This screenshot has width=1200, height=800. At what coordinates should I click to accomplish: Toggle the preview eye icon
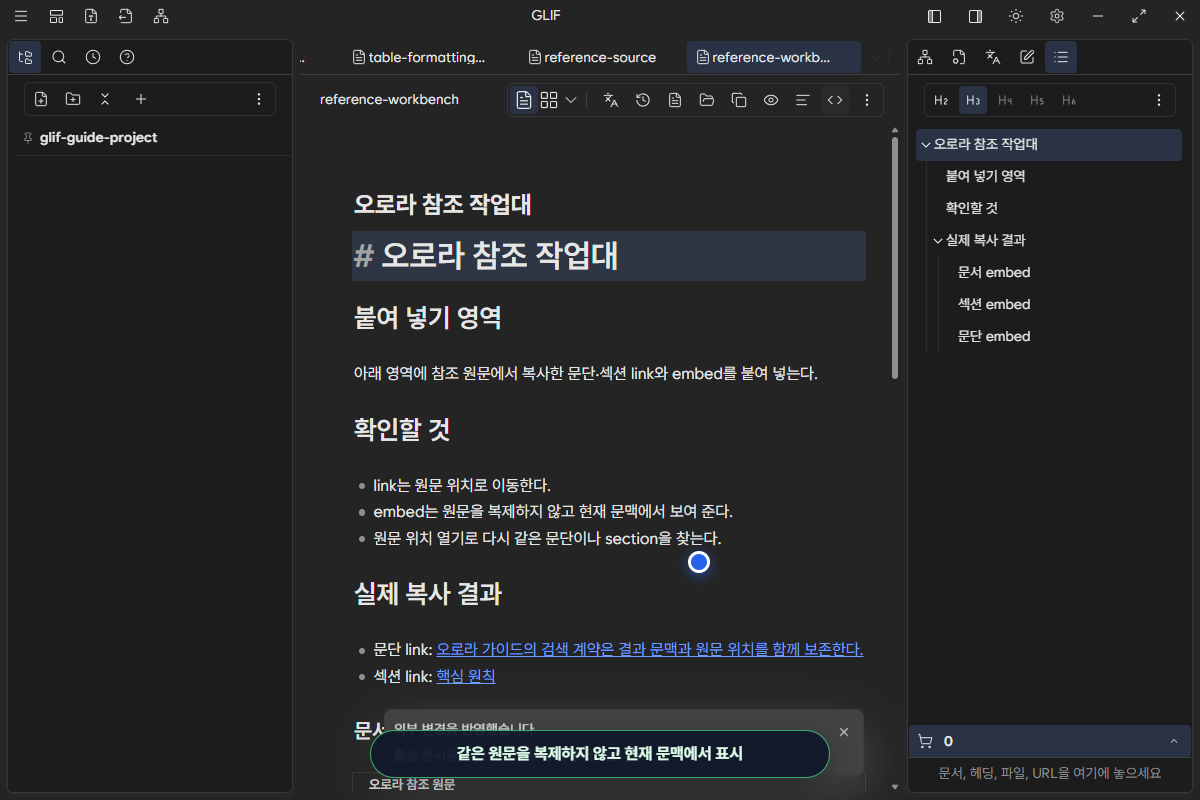point(771,100)
